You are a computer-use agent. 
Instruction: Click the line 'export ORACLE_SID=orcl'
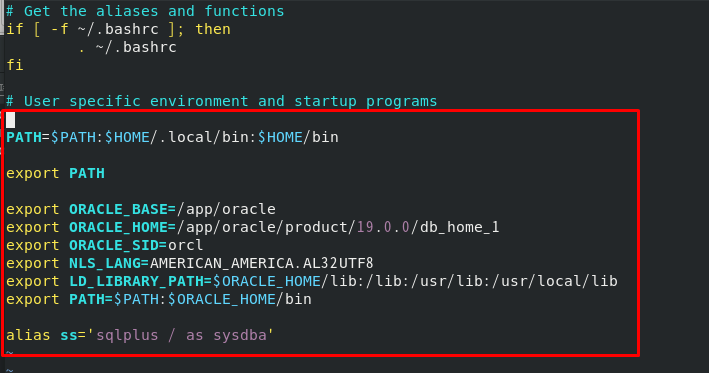[x=104, y=245]
